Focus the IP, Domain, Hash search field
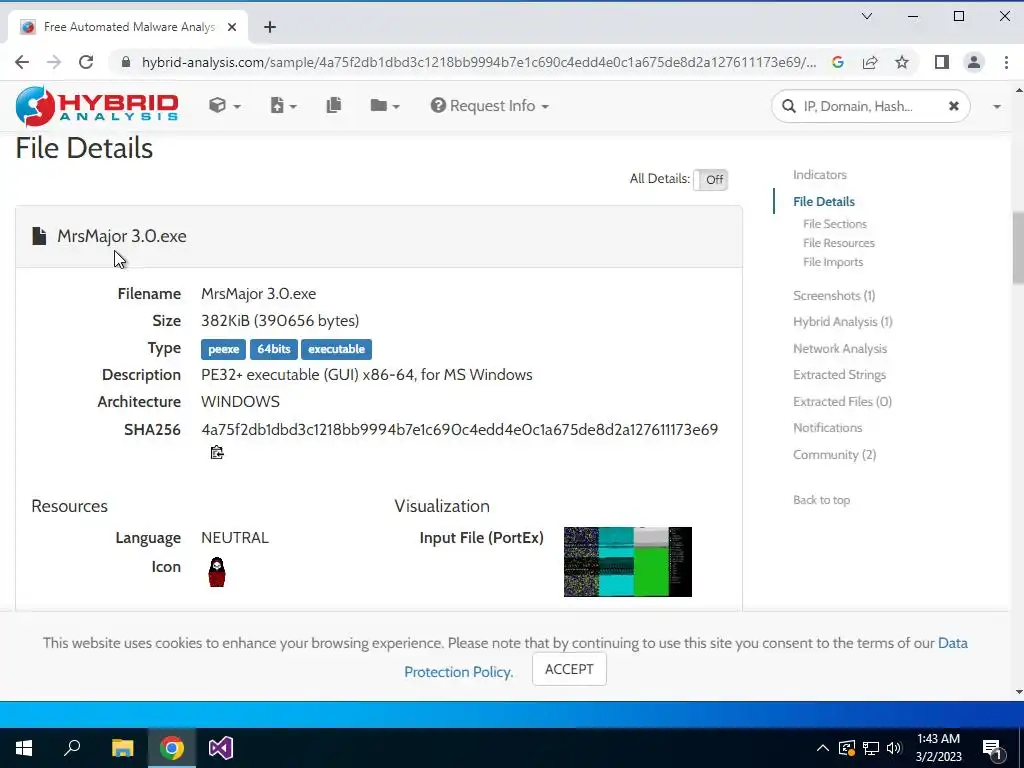This screenshot has height=768, width=1024. (871, 106)
